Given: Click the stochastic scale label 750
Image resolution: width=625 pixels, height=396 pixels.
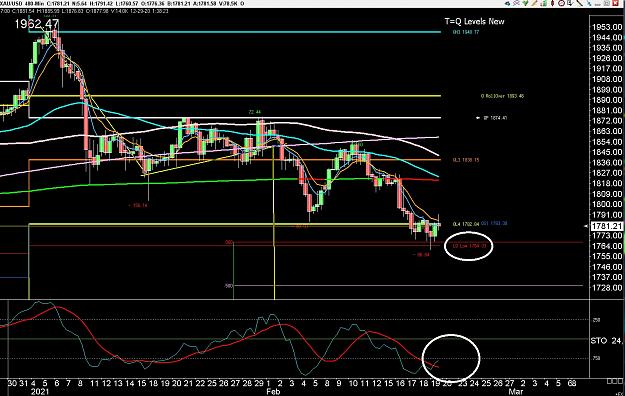Looking at the screenshot, I should pyautogui.click(x=596, y=358).
